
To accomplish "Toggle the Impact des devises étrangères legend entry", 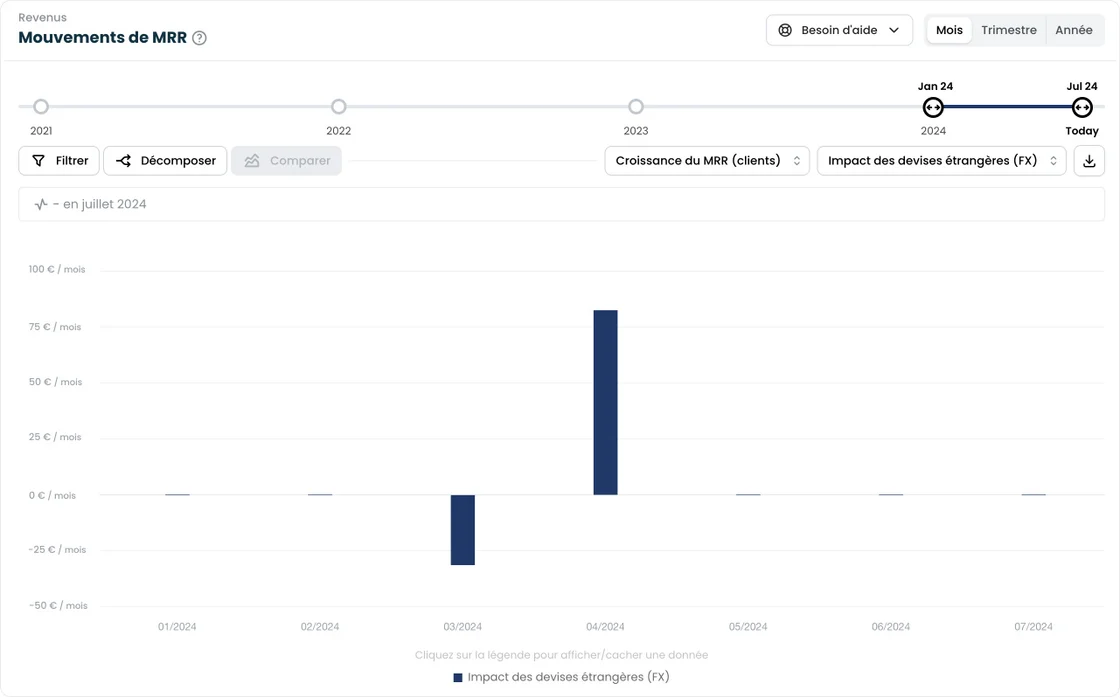I will [x=561, y=677].
